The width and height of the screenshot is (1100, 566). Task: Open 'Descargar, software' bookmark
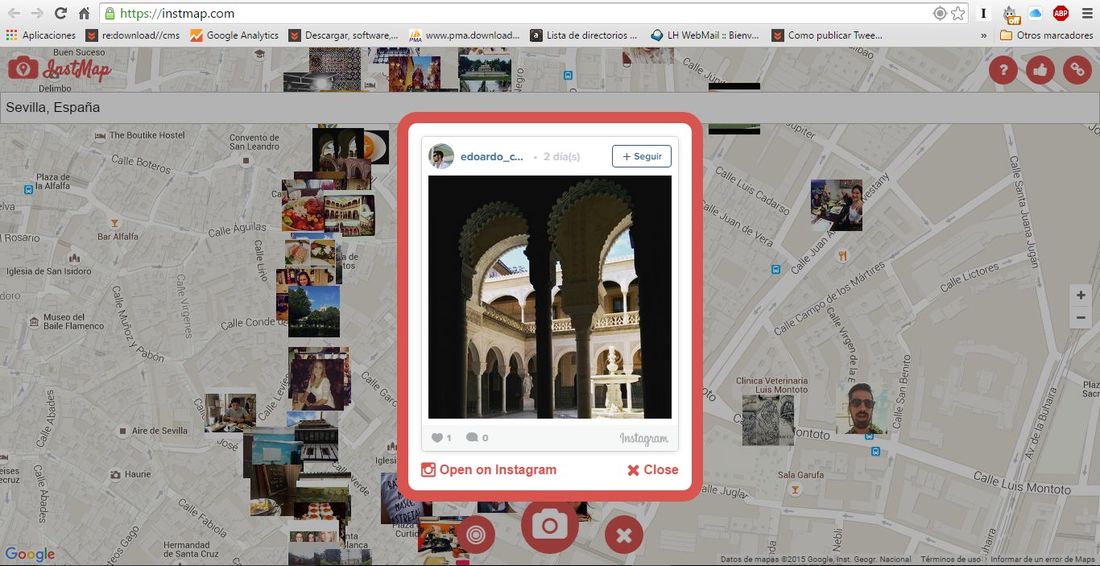(344, 35)
